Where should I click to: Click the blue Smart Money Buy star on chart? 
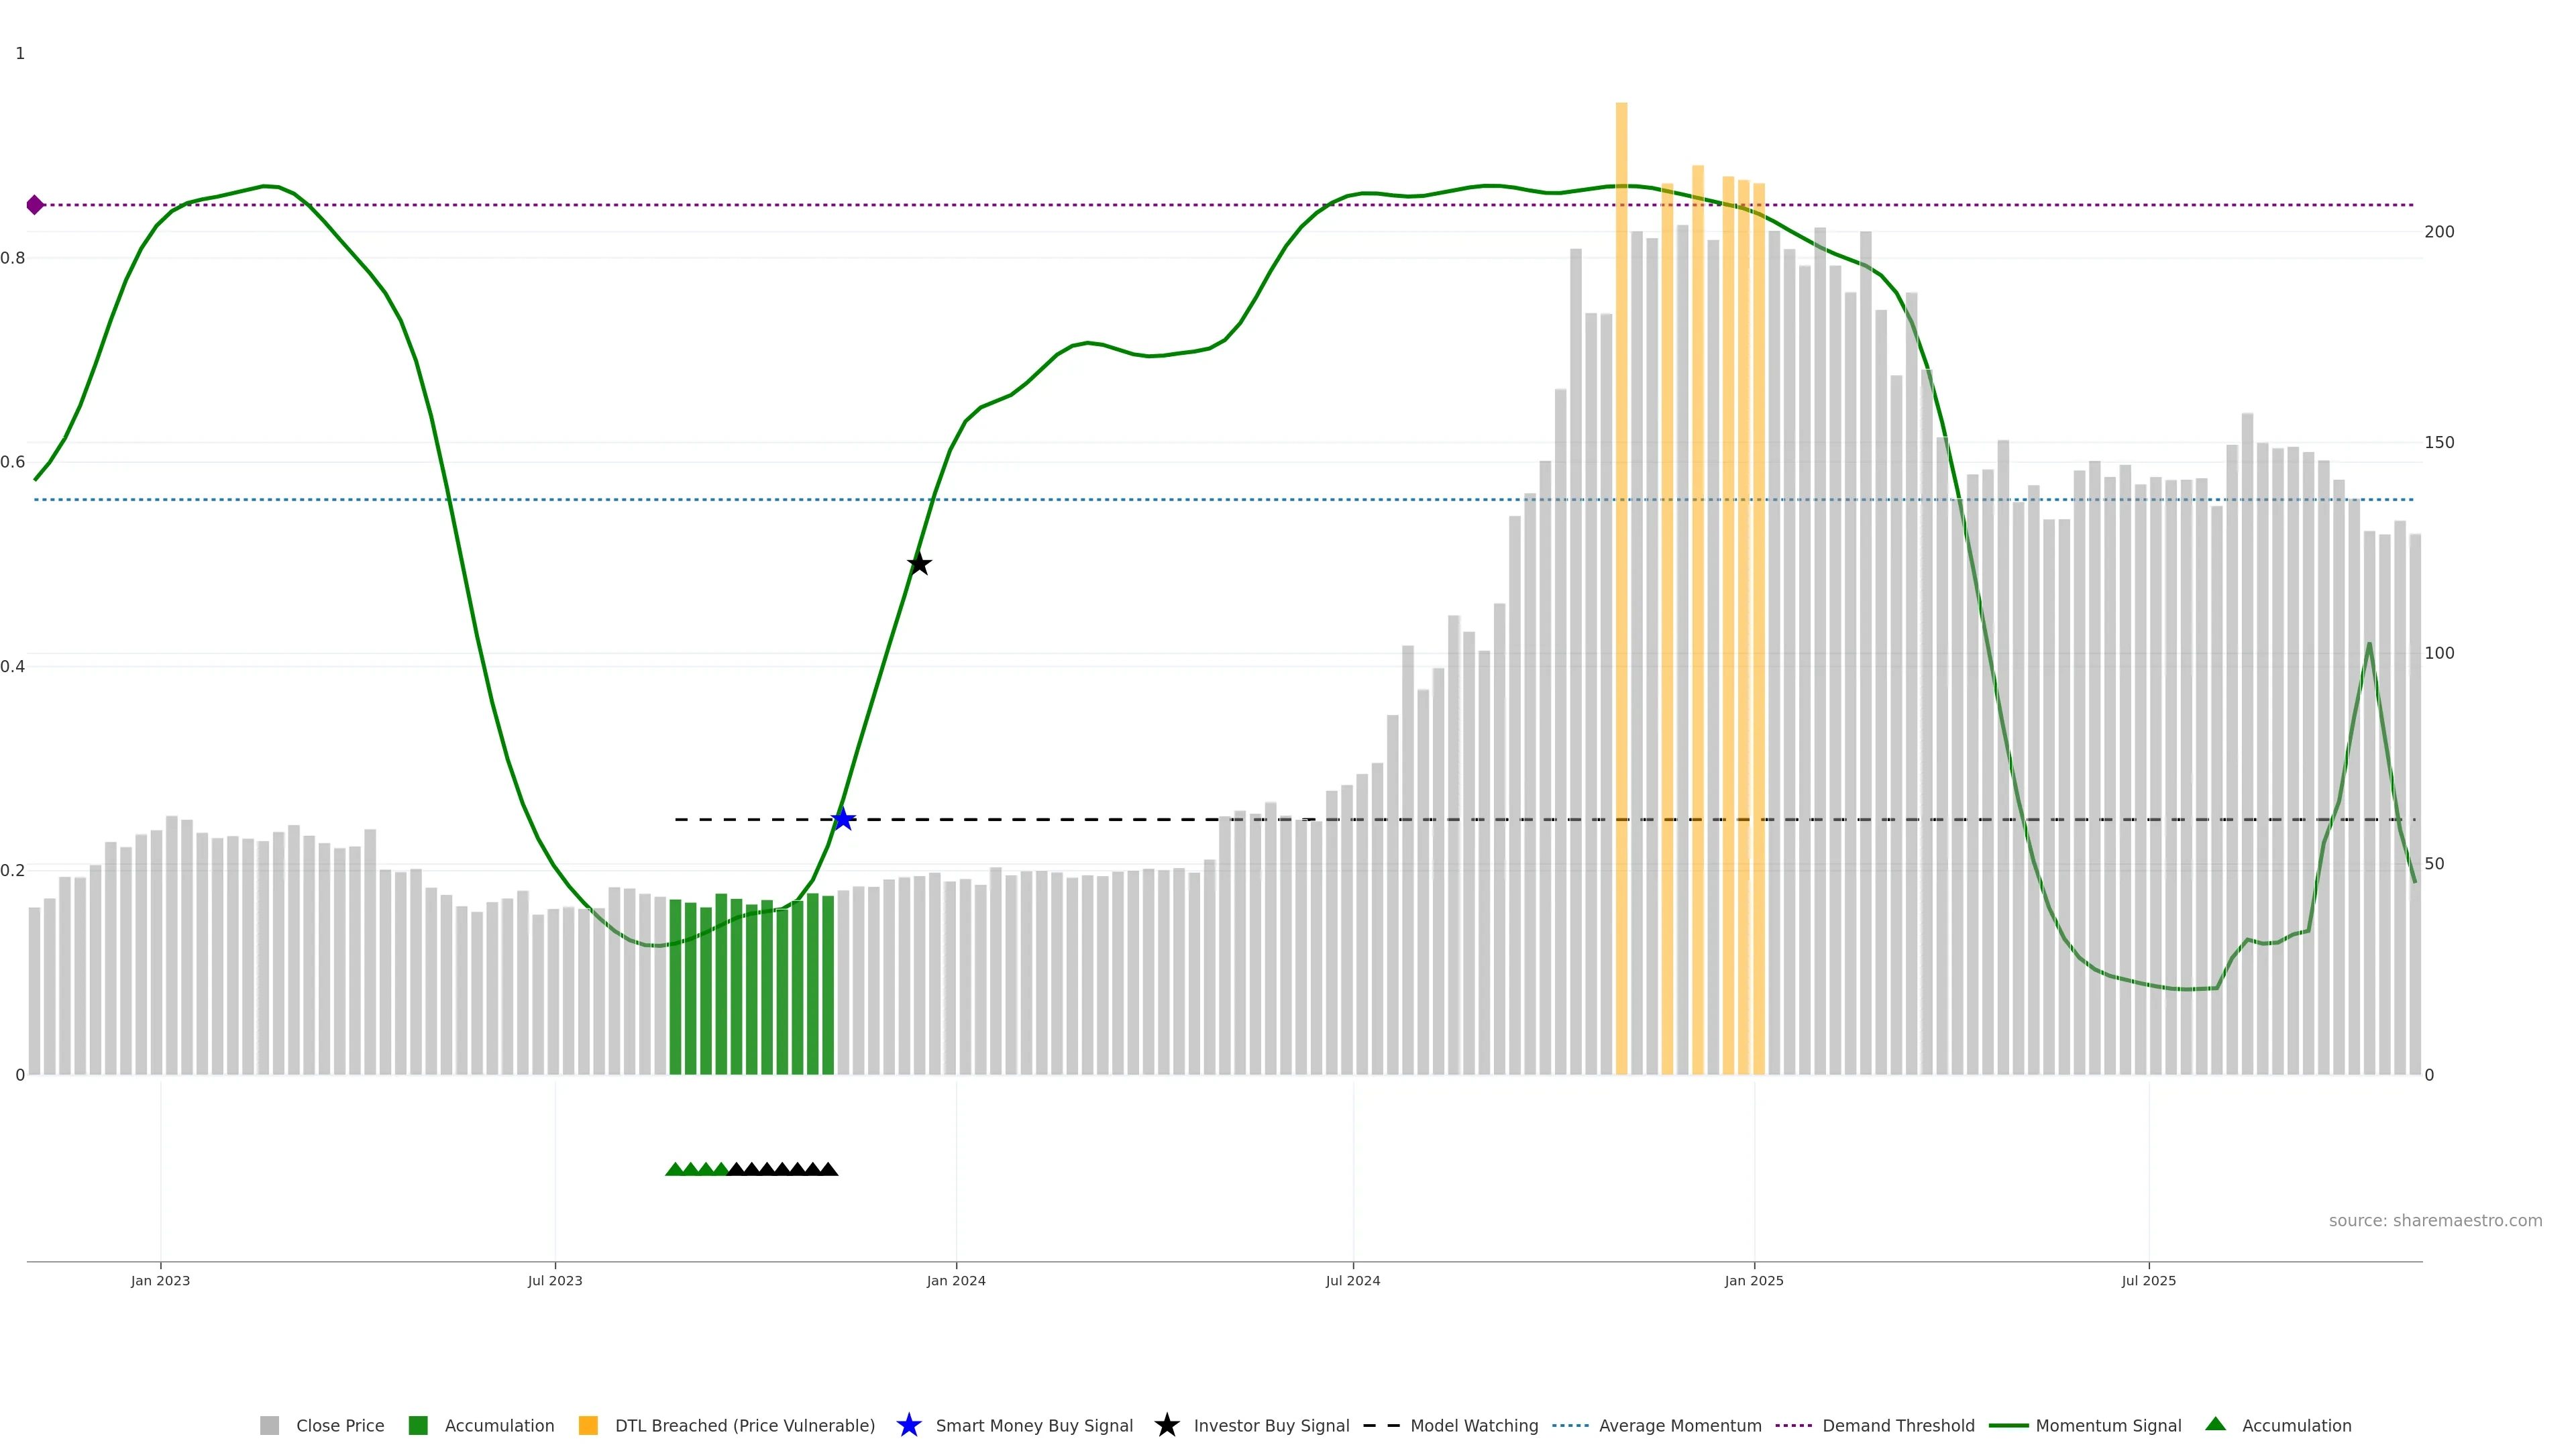843,819
